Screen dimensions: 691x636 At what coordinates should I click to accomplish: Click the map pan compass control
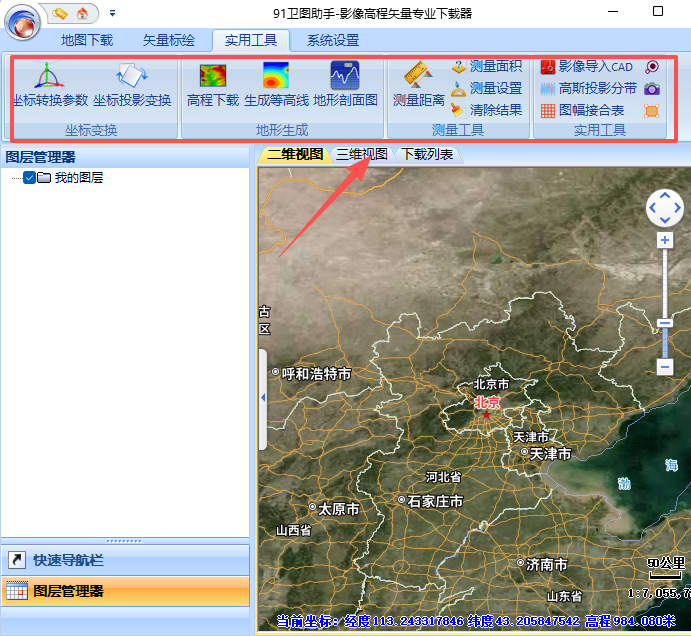click(665, 208)
